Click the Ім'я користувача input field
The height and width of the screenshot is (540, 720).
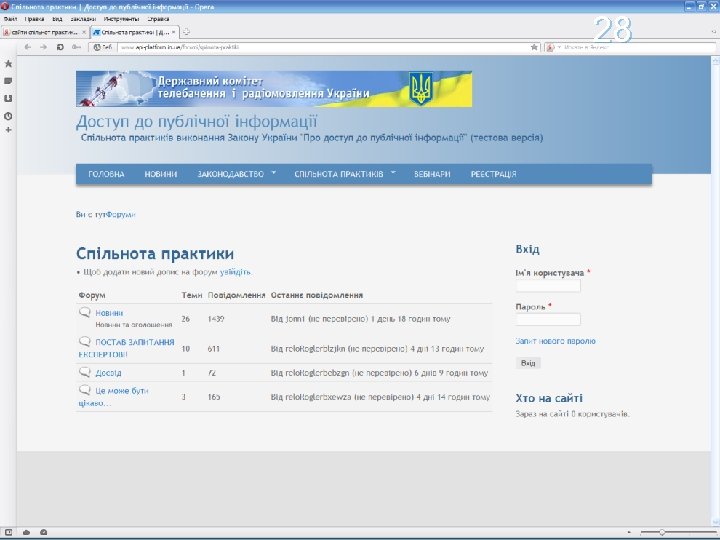[x=548, y=286]
